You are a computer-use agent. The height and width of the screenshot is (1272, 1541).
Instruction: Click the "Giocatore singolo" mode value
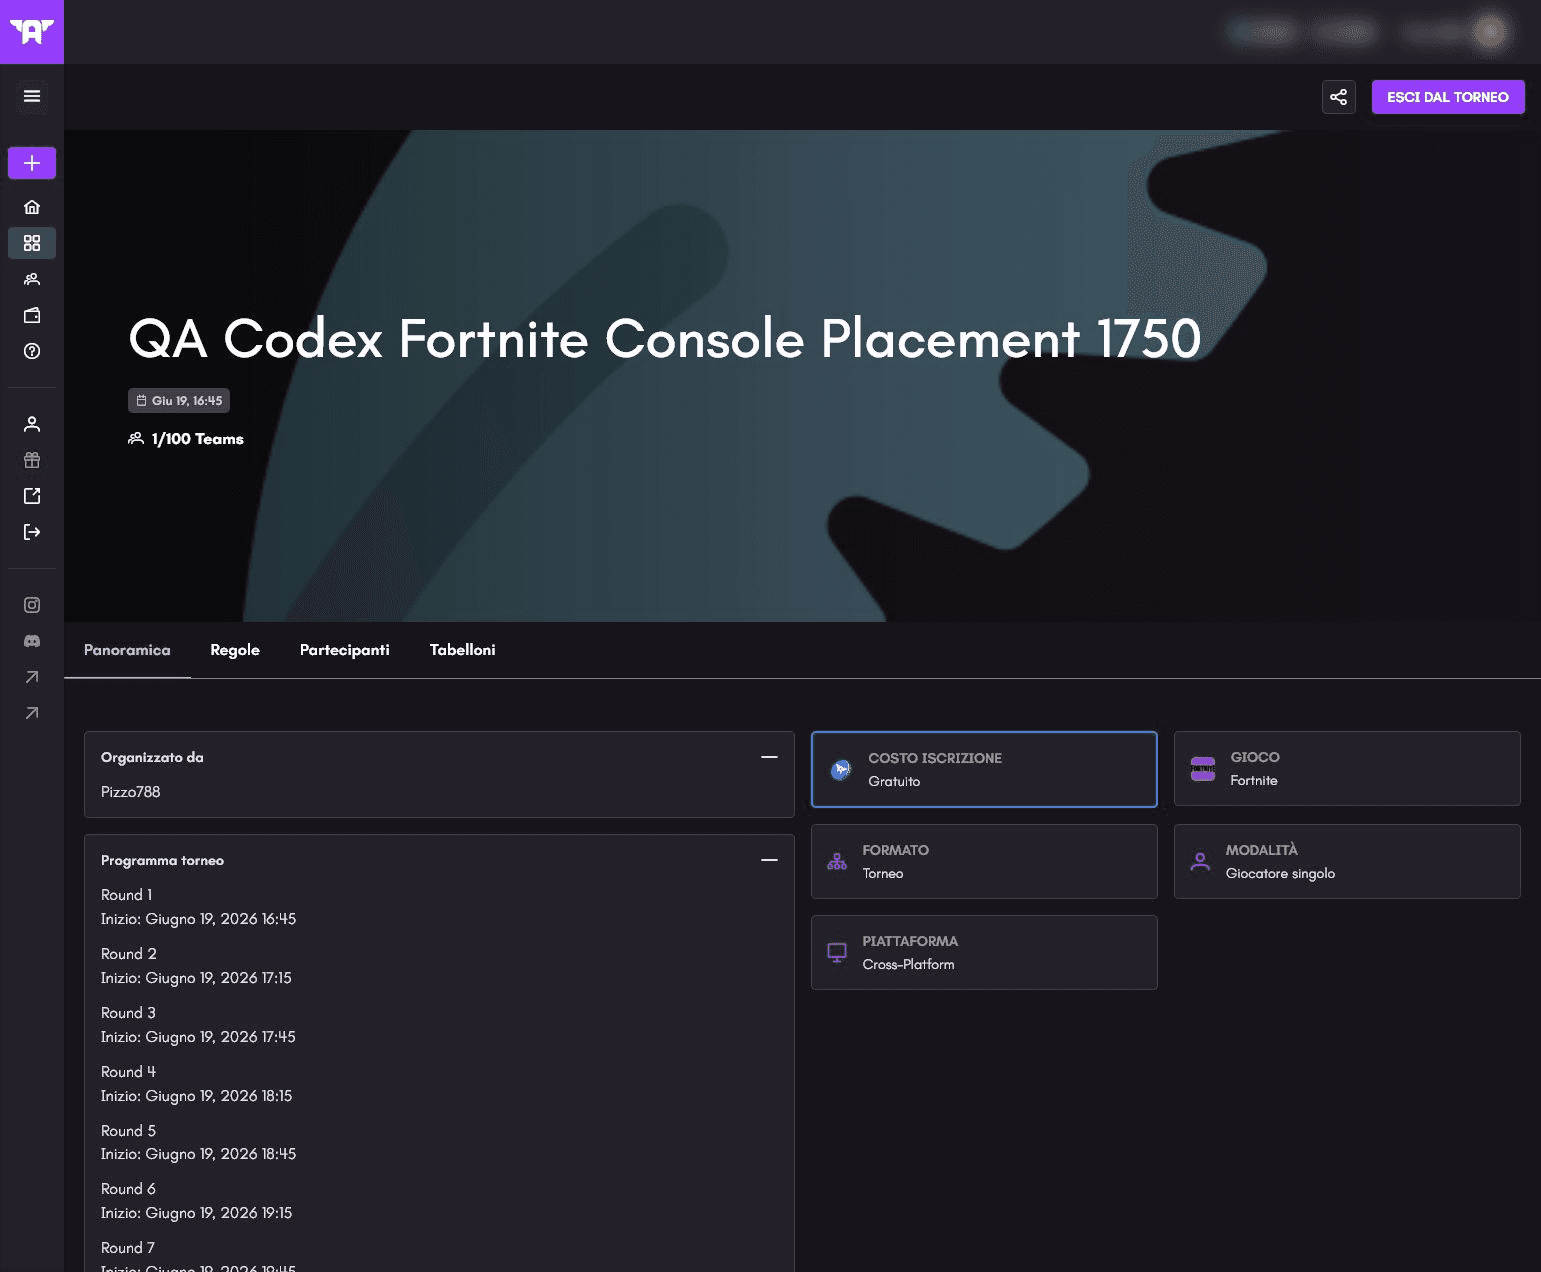pyautogui.click(x=1280, y=874)
